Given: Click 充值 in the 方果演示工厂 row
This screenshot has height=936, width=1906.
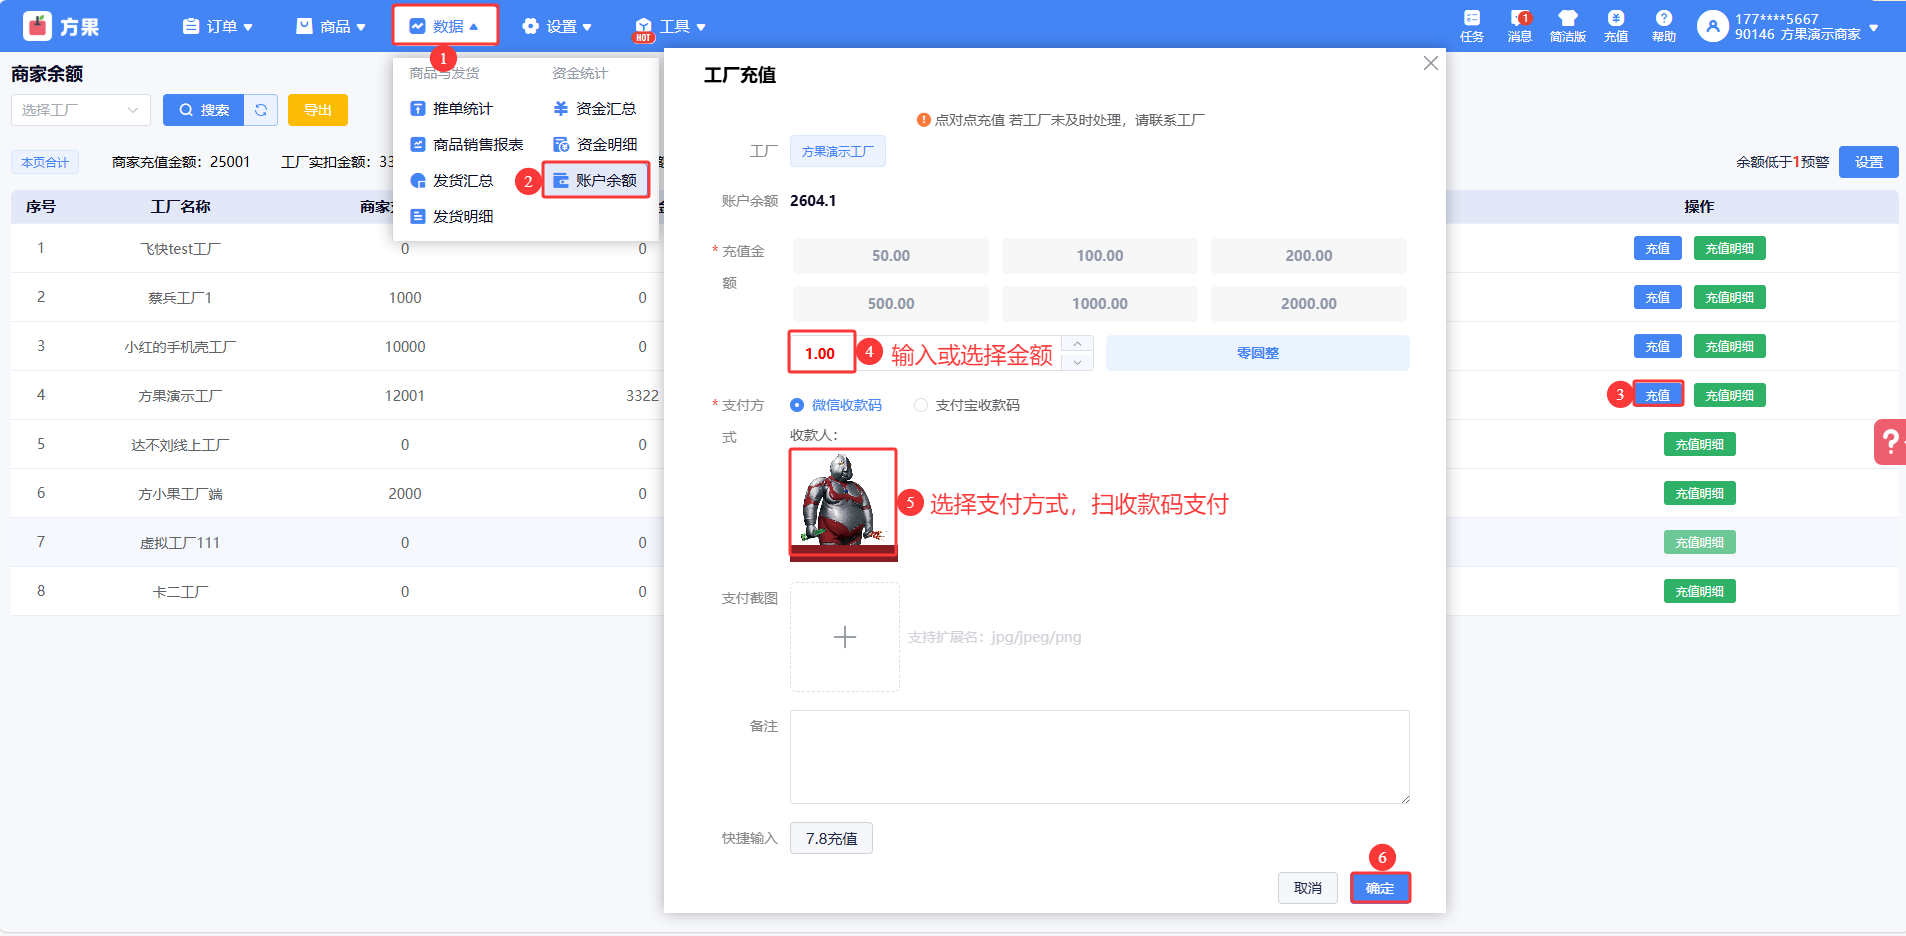Looking at the screenshot, I should click(1658, 395).
